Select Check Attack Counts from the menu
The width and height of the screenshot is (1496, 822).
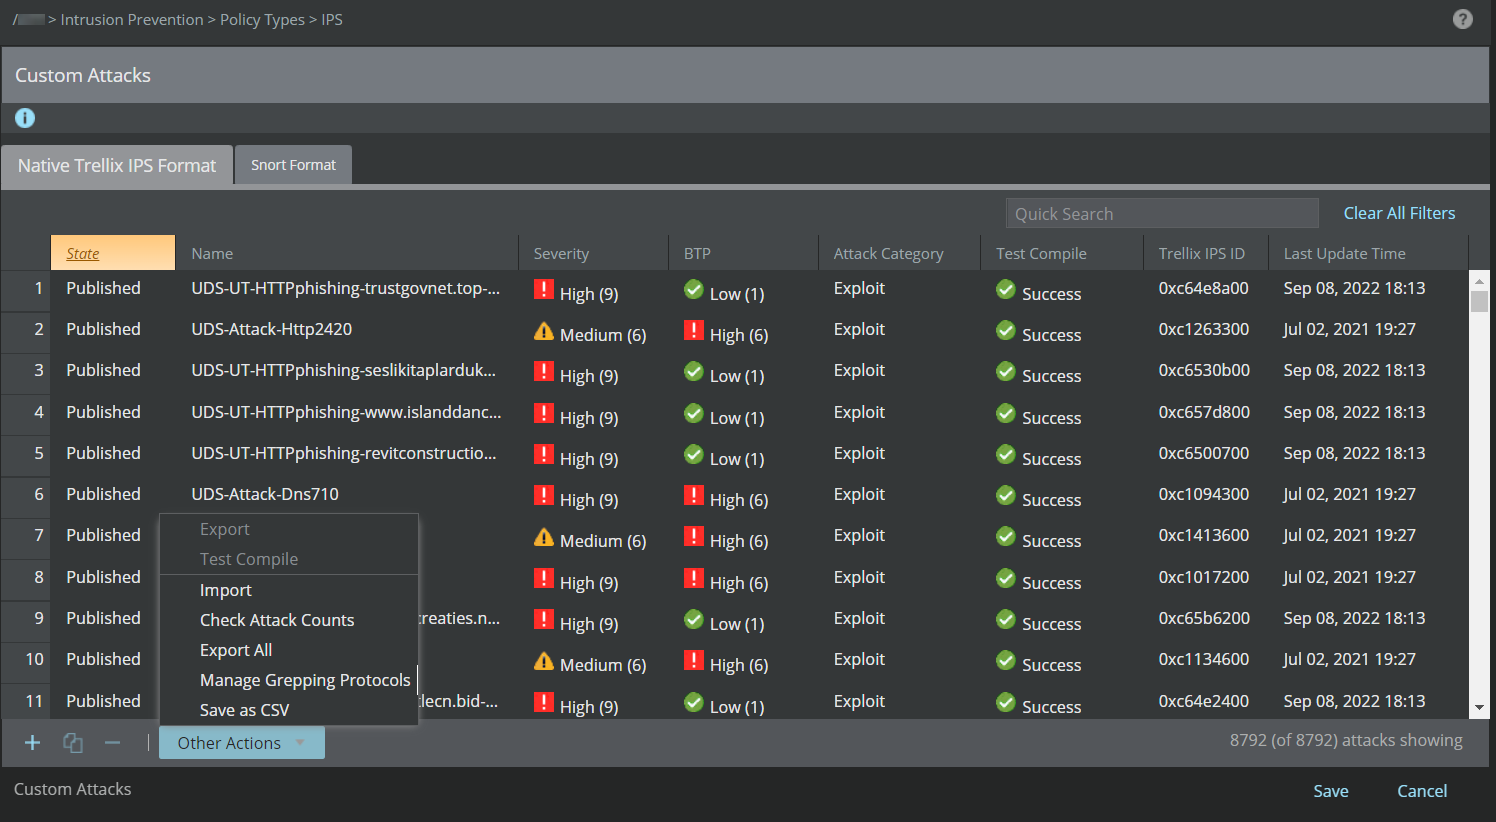click(x=277, y=620)
